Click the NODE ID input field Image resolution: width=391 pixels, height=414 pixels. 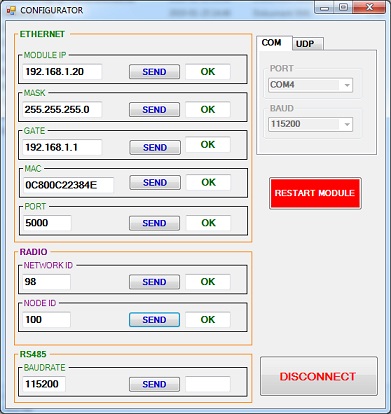tap(46, 320)
